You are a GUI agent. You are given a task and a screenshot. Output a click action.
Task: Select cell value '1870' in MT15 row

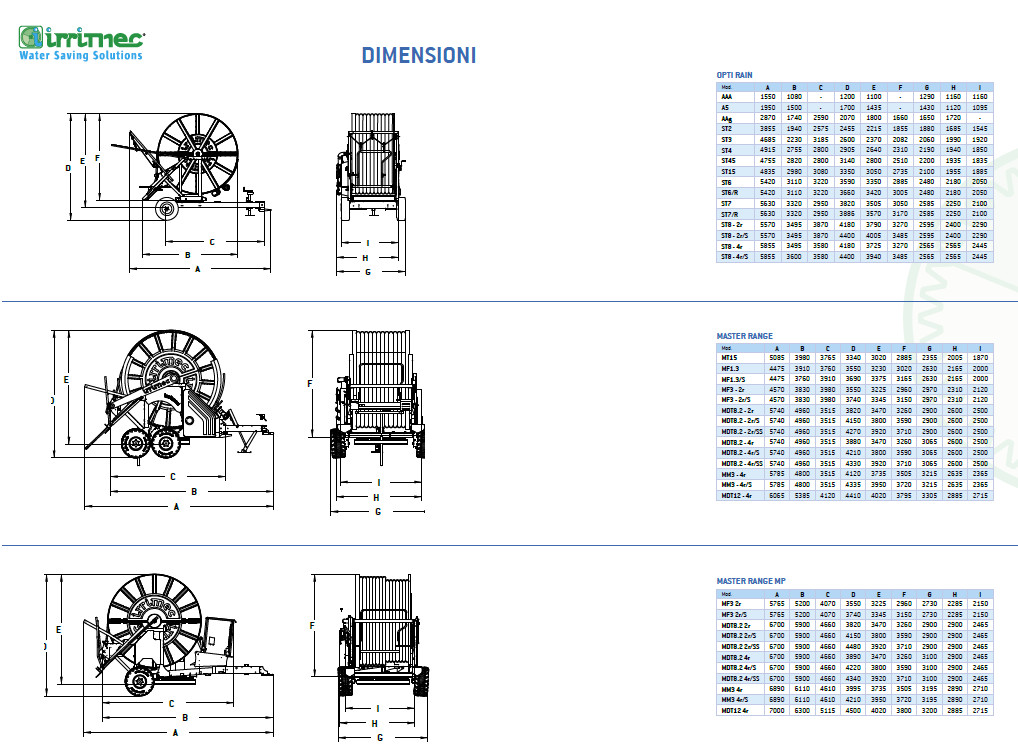coord(980,358)
